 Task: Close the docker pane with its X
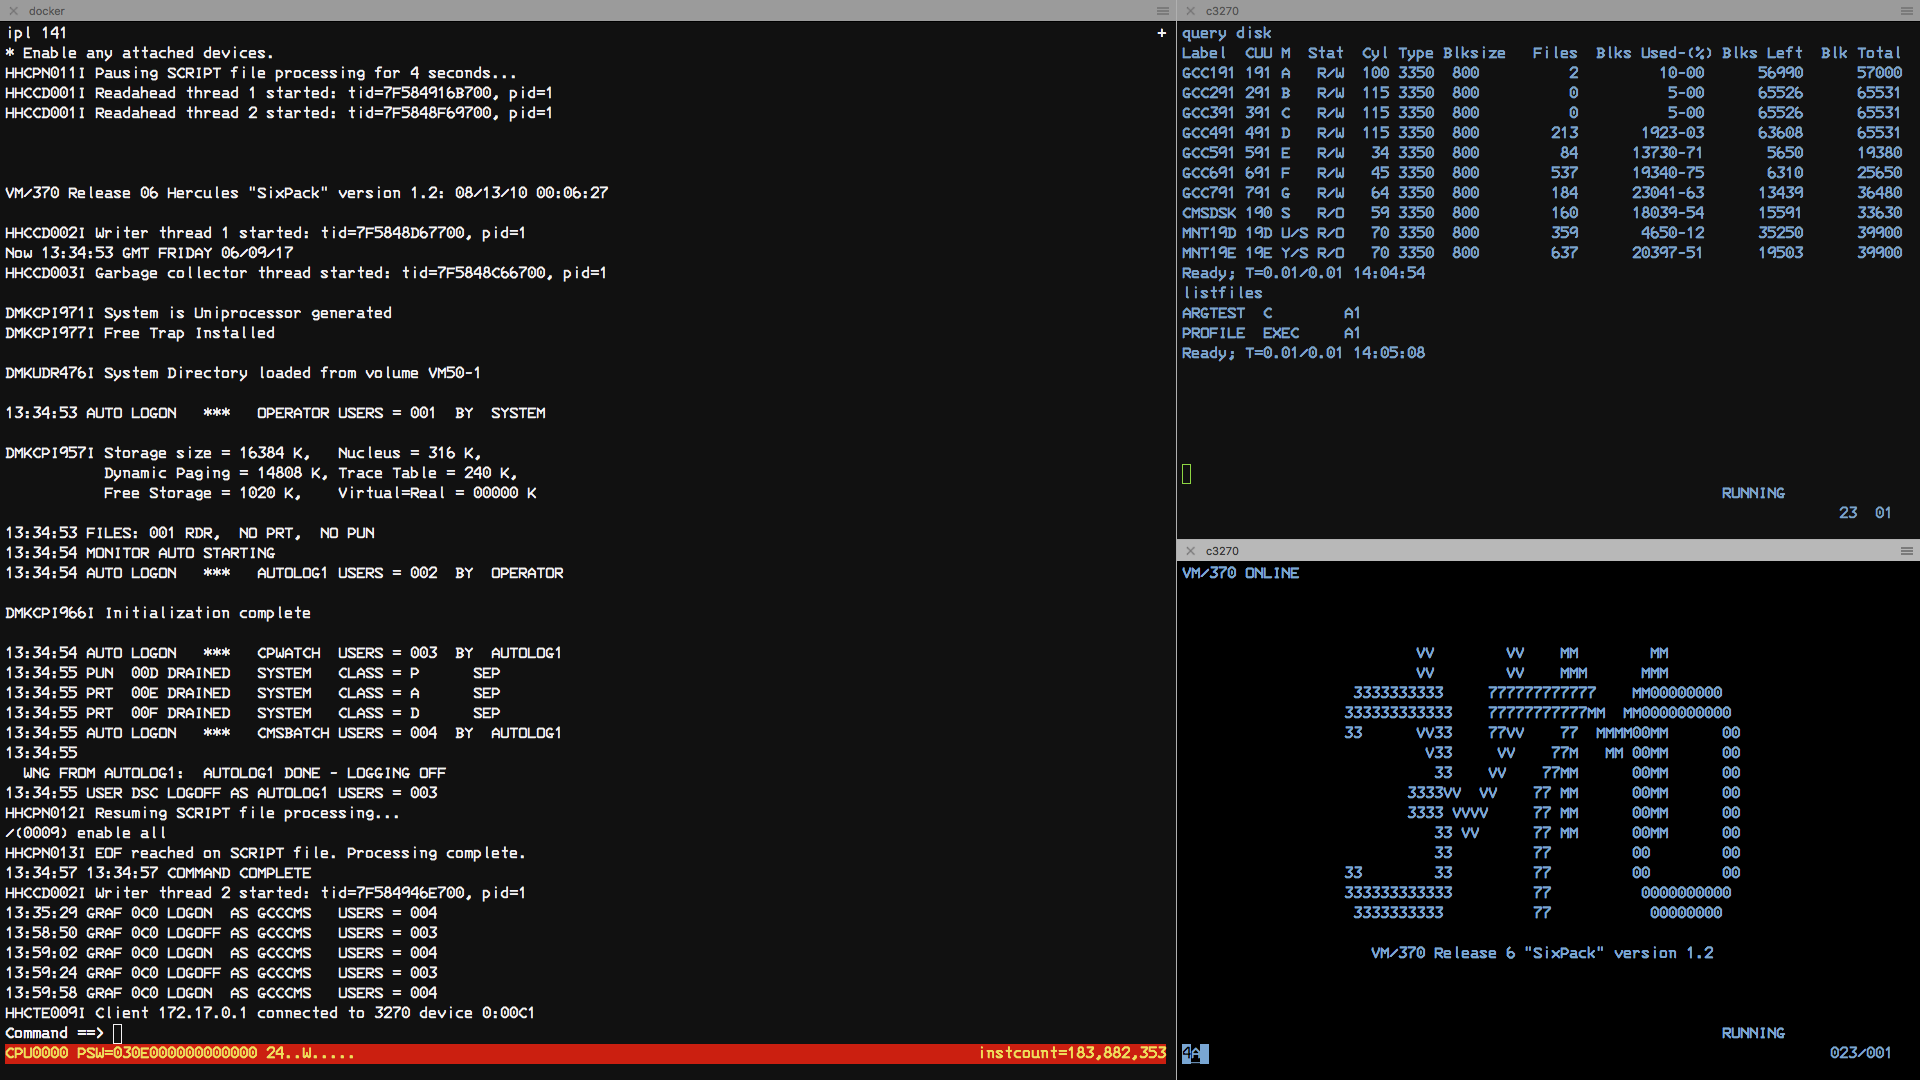point(14,11)
